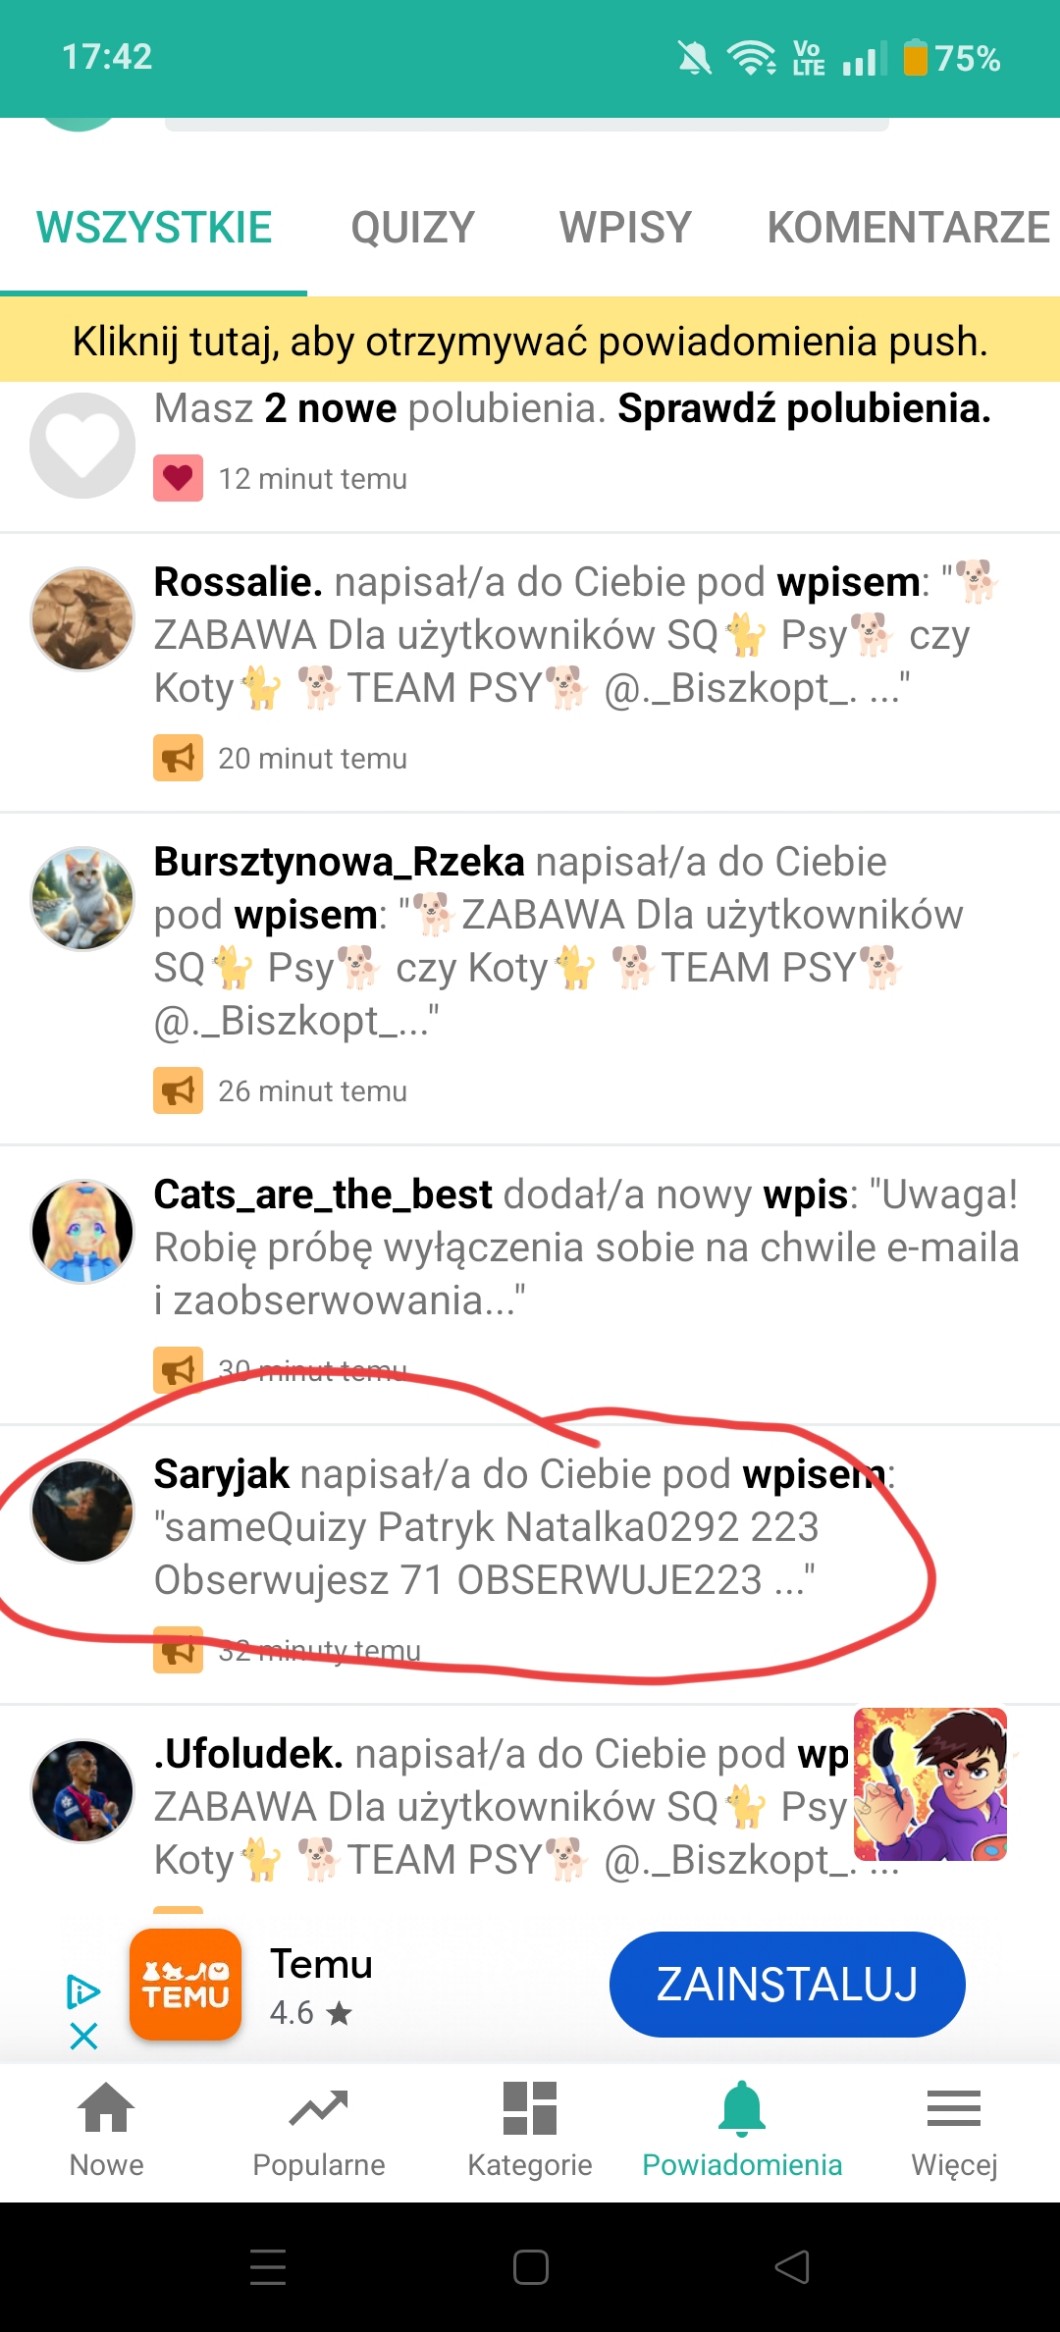
Task: Tap the Android recent apps button
Action: [268, 2267]
